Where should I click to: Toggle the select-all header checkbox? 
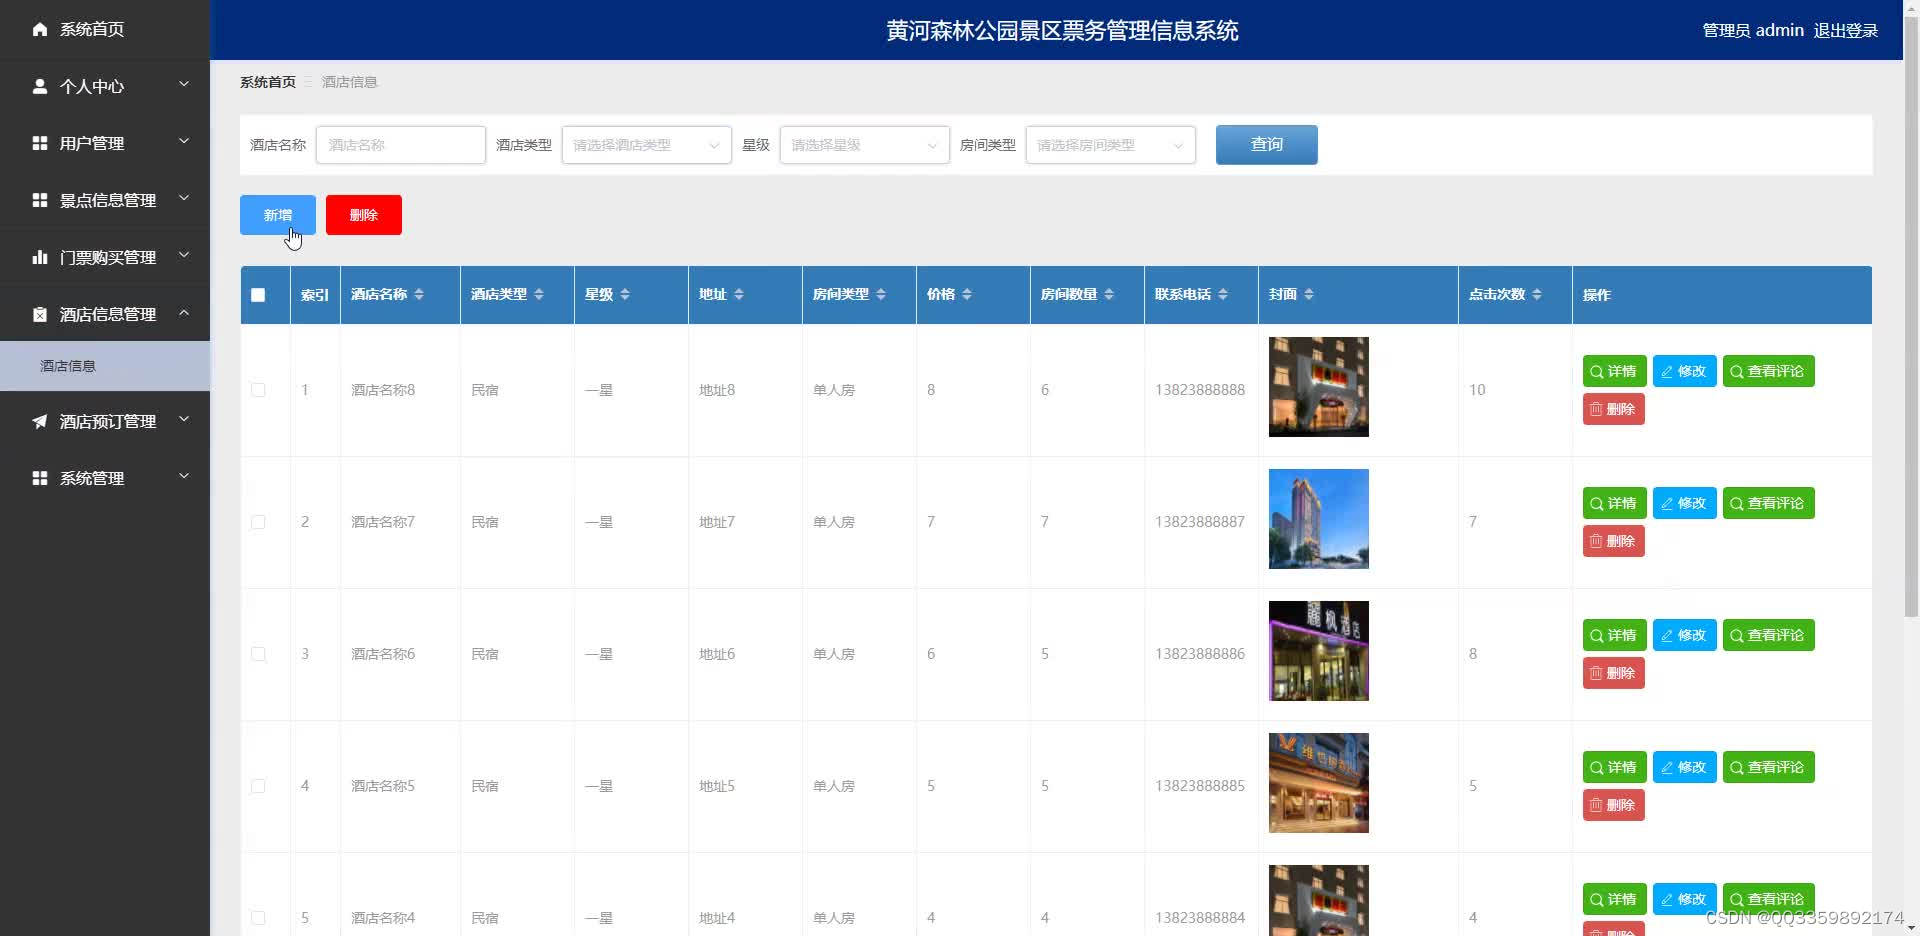tap(258, 295)
